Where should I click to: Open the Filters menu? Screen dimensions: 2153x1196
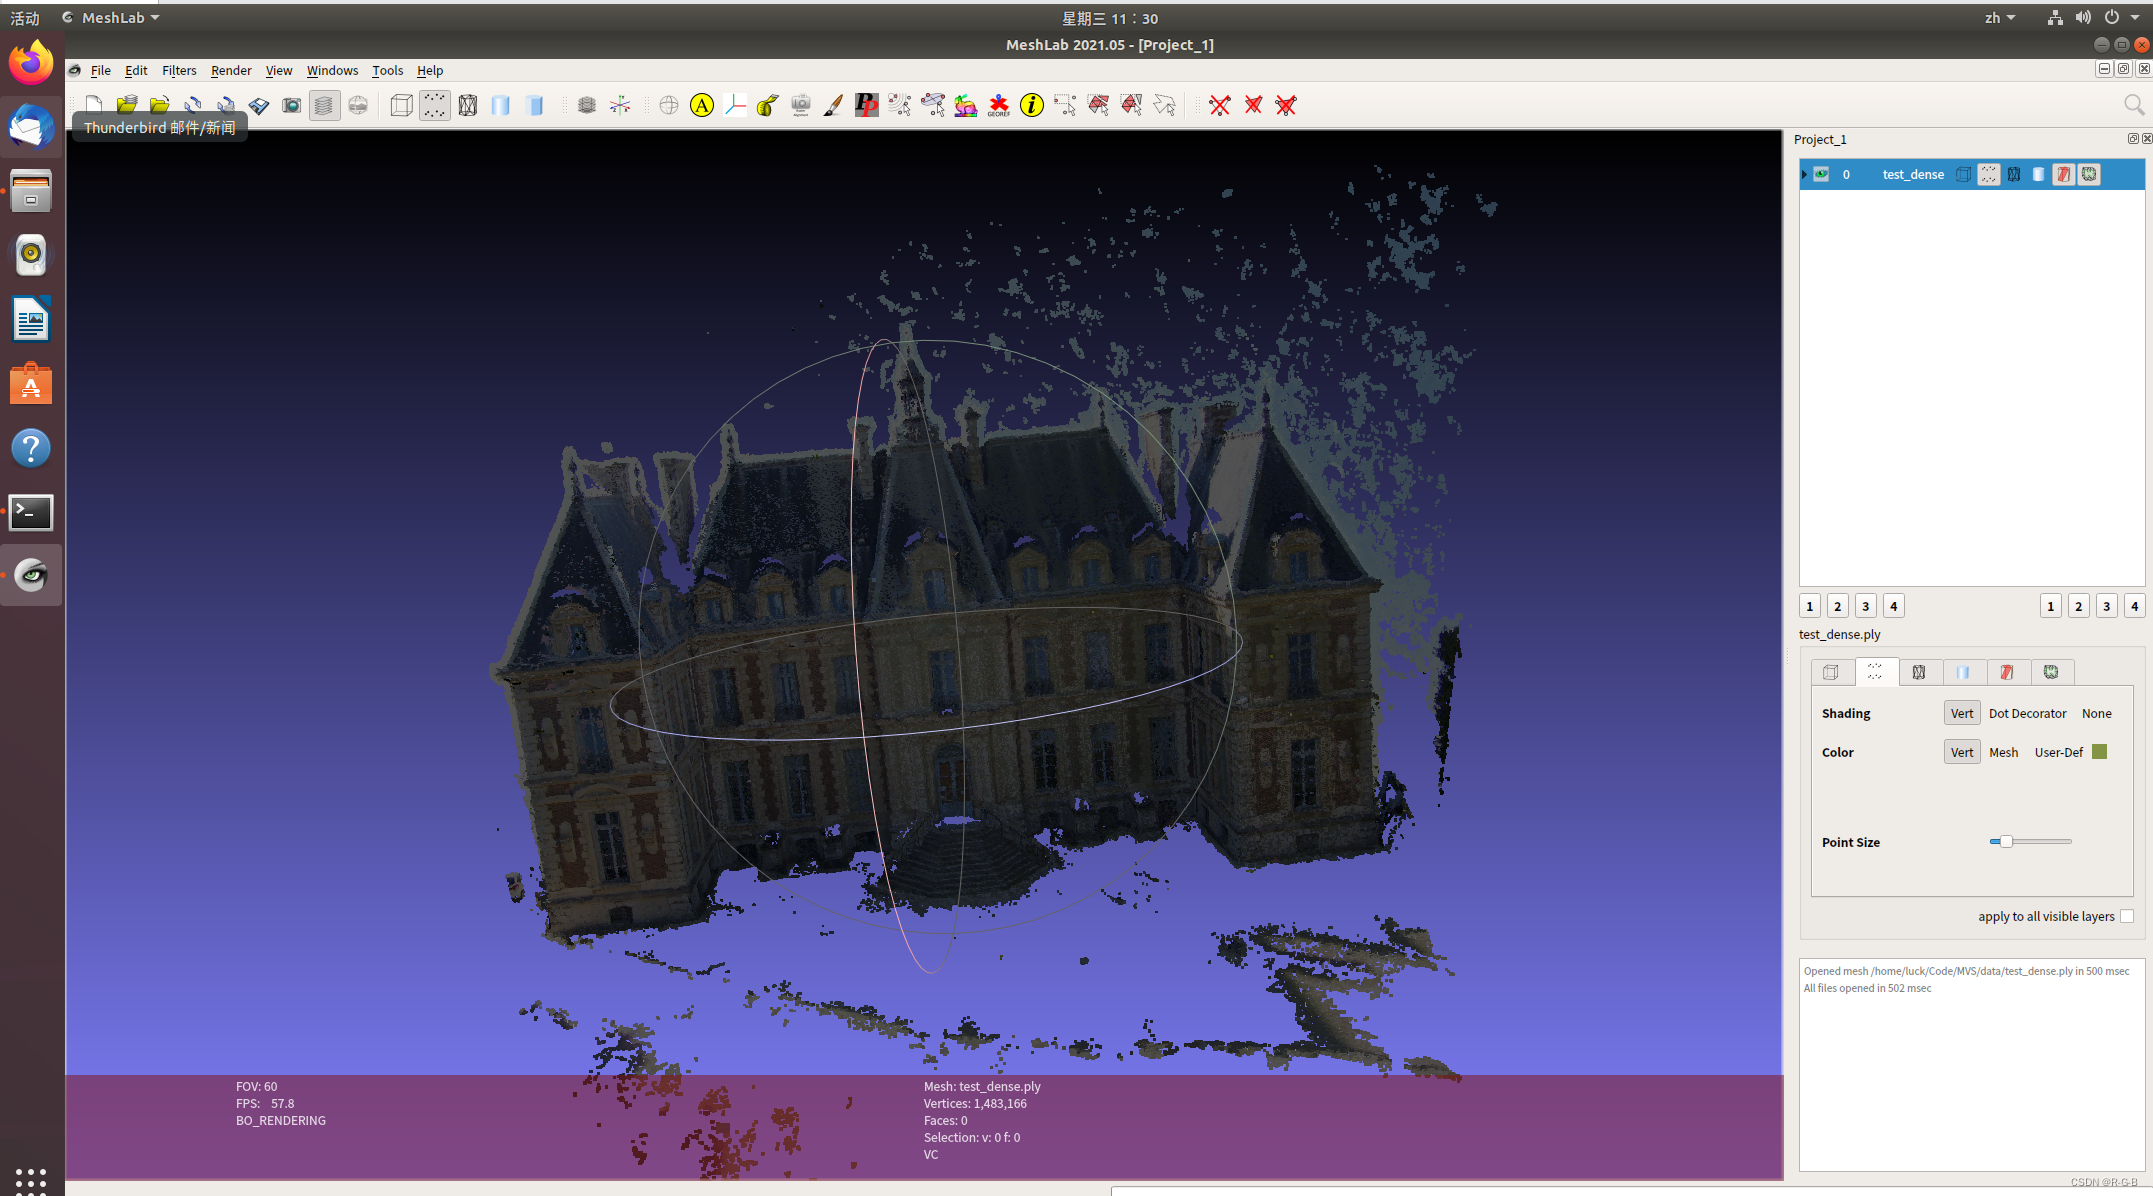pyautogui.click(x=179, y=70)
